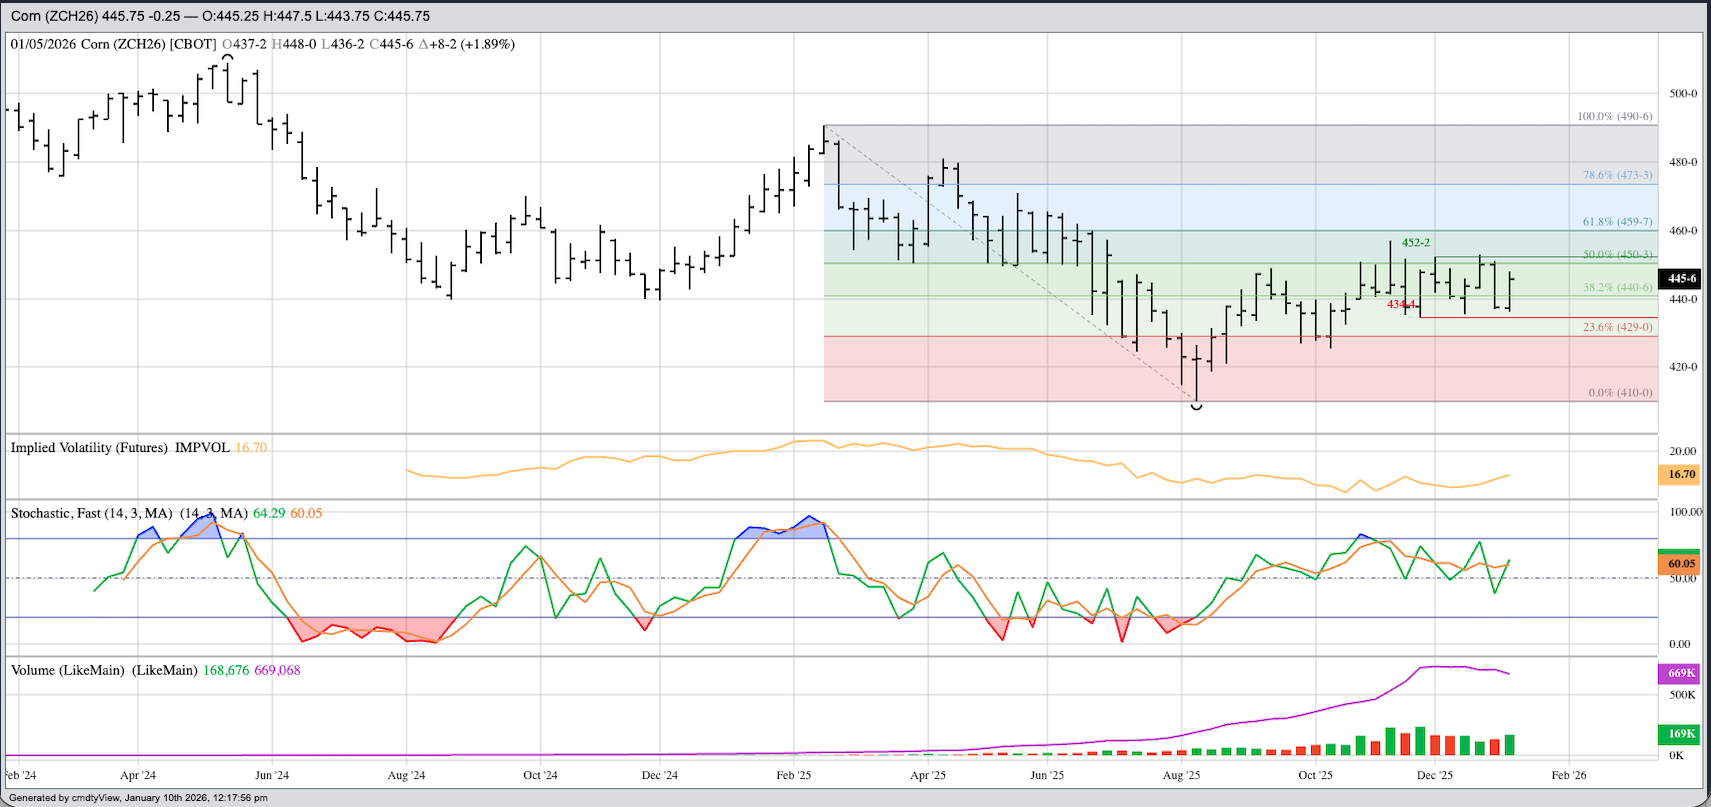Click the orange 16.70 implied volatility tag

coord(1681,475)
